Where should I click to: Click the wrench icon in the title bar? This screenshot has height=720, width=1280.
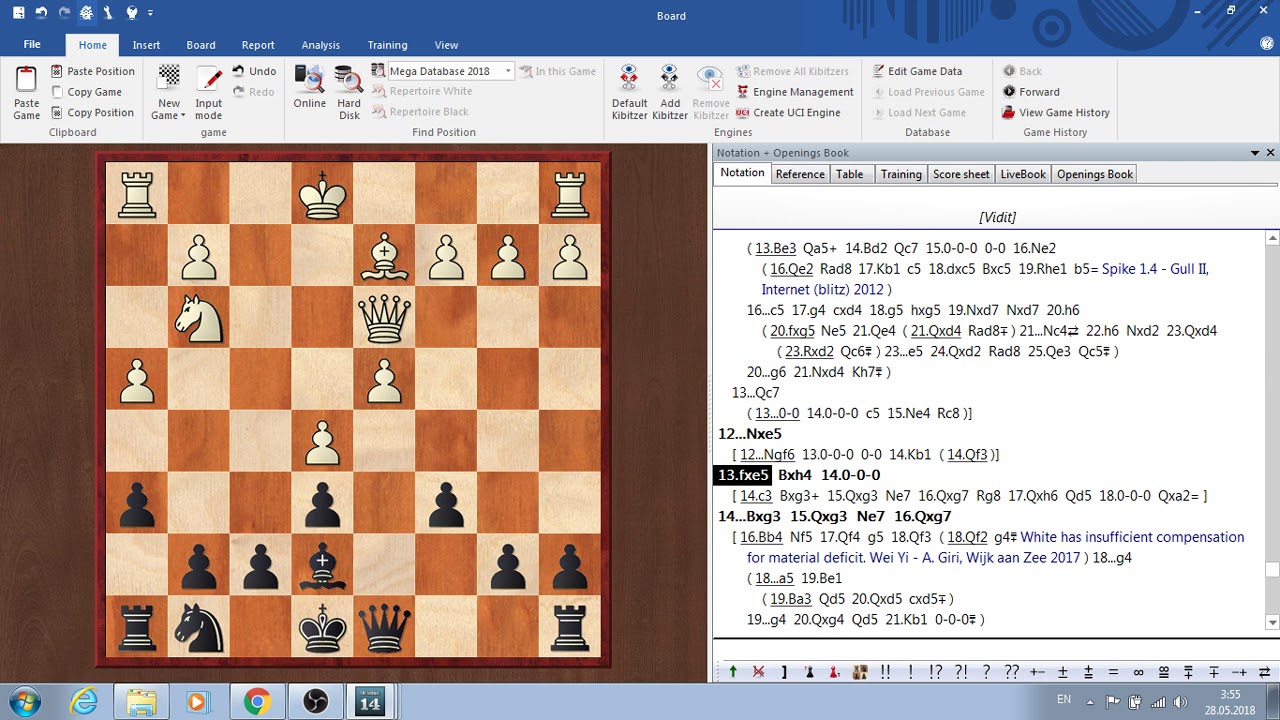(108, 13)
